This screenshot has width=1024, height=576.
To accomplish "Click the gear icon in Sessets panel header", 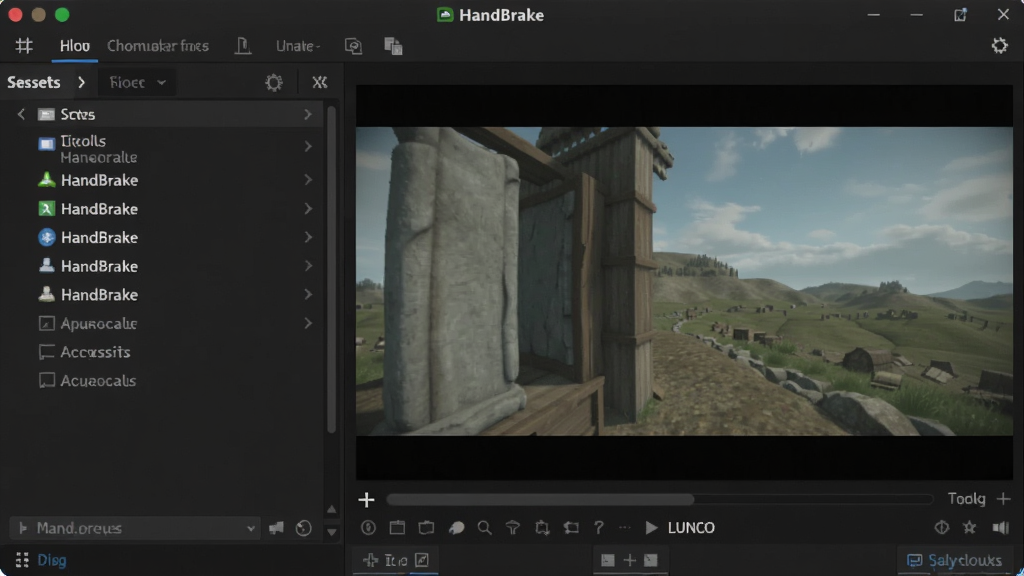I will [274, 82].
